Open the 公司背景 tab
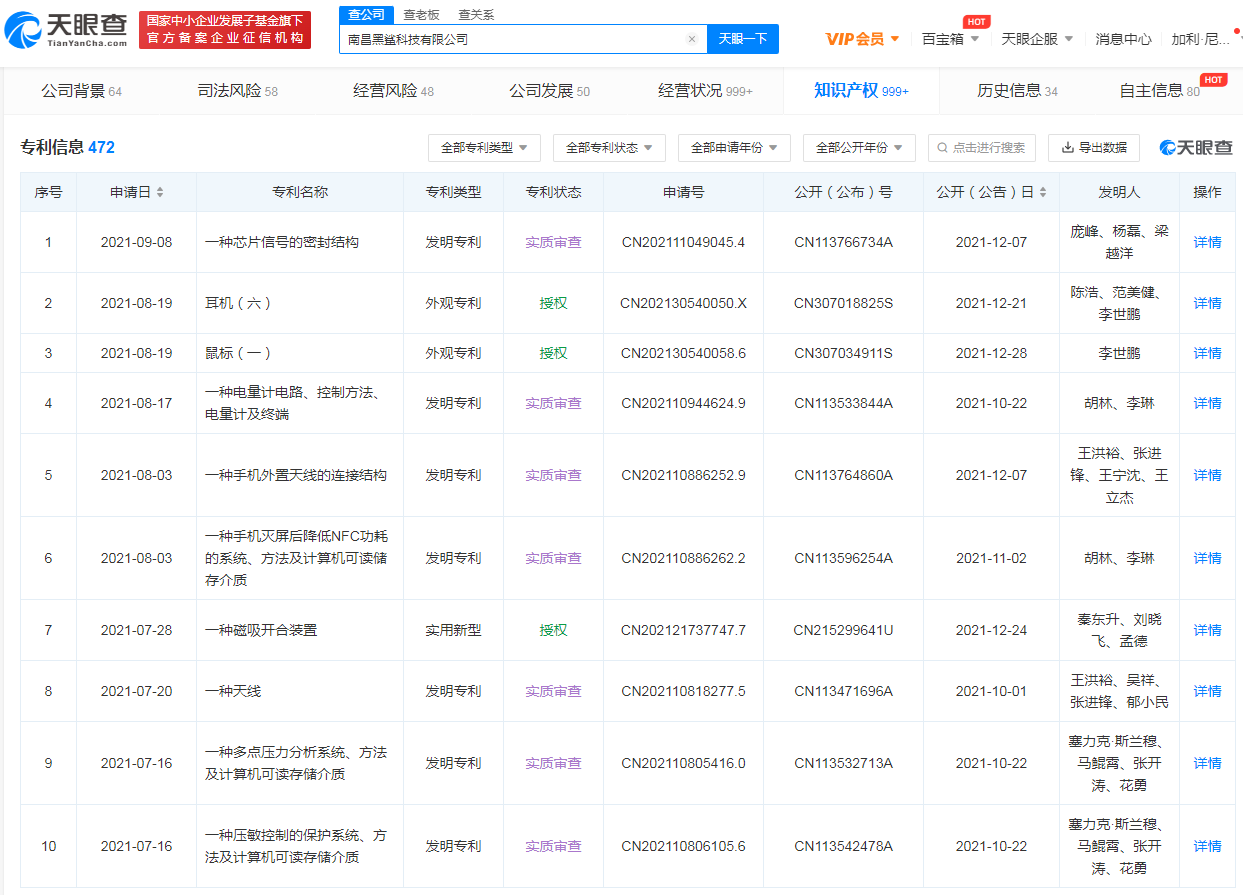Image resolution: width=1243 pixels, height=895 pixels. click(81, 91)
